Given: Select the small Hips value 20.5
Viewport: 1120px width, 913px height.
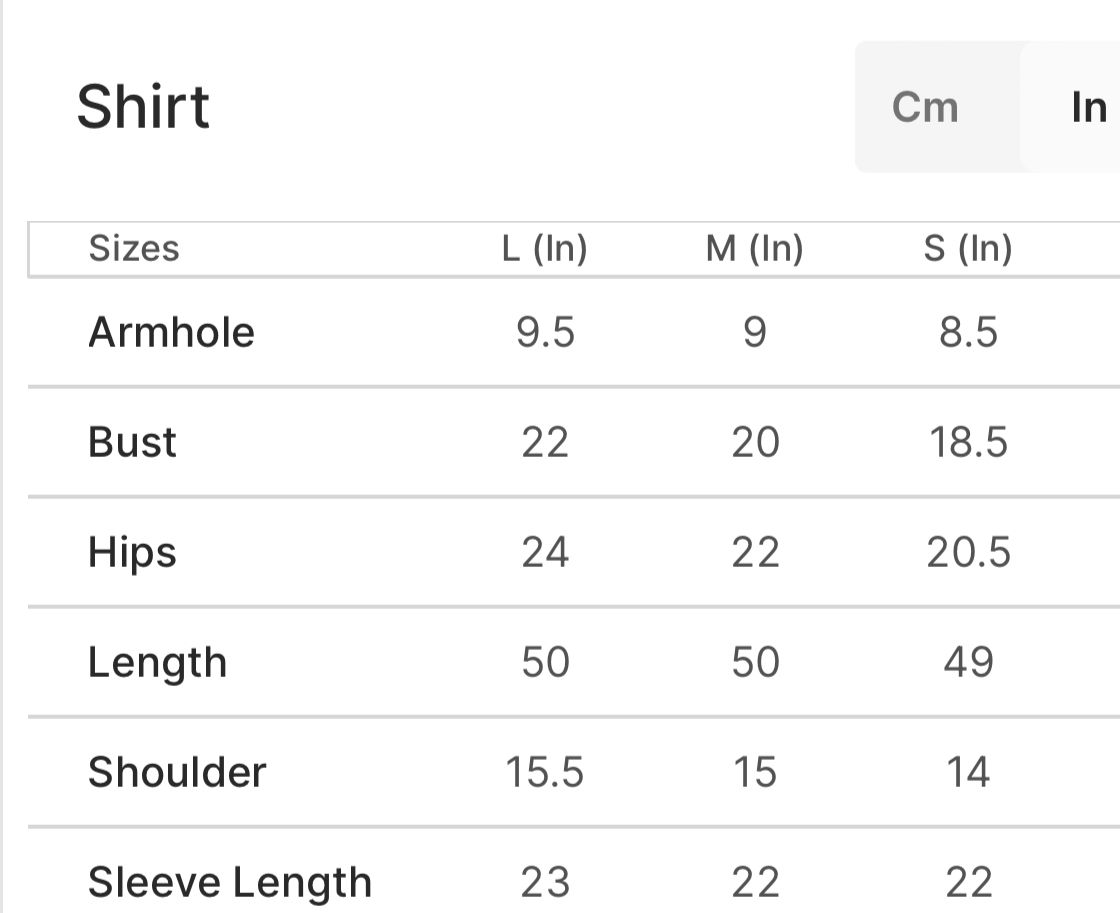Looking at the screenshot, I should [x=967, y=552].
